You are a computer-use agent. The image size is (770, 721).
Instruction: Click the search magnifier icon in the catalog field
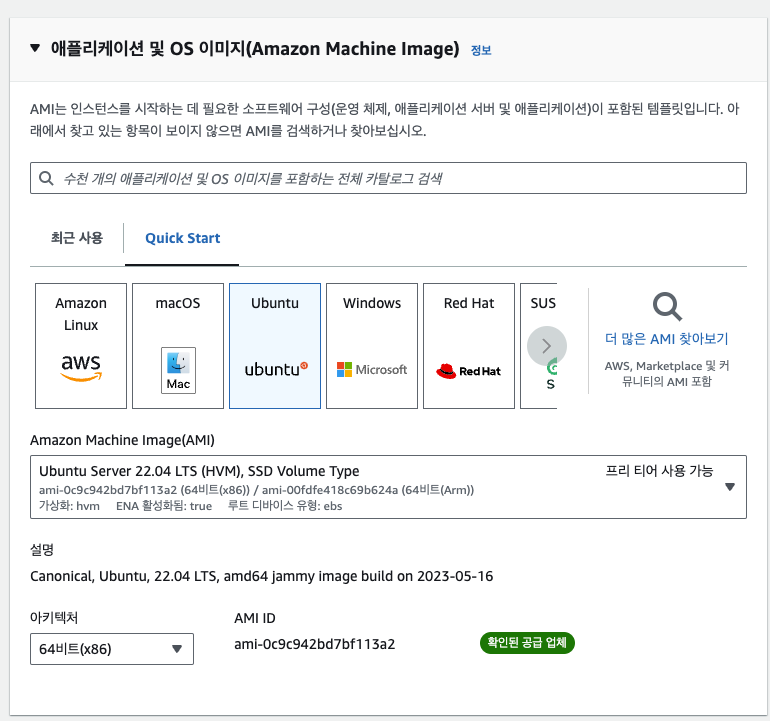(x=46, y=178)
